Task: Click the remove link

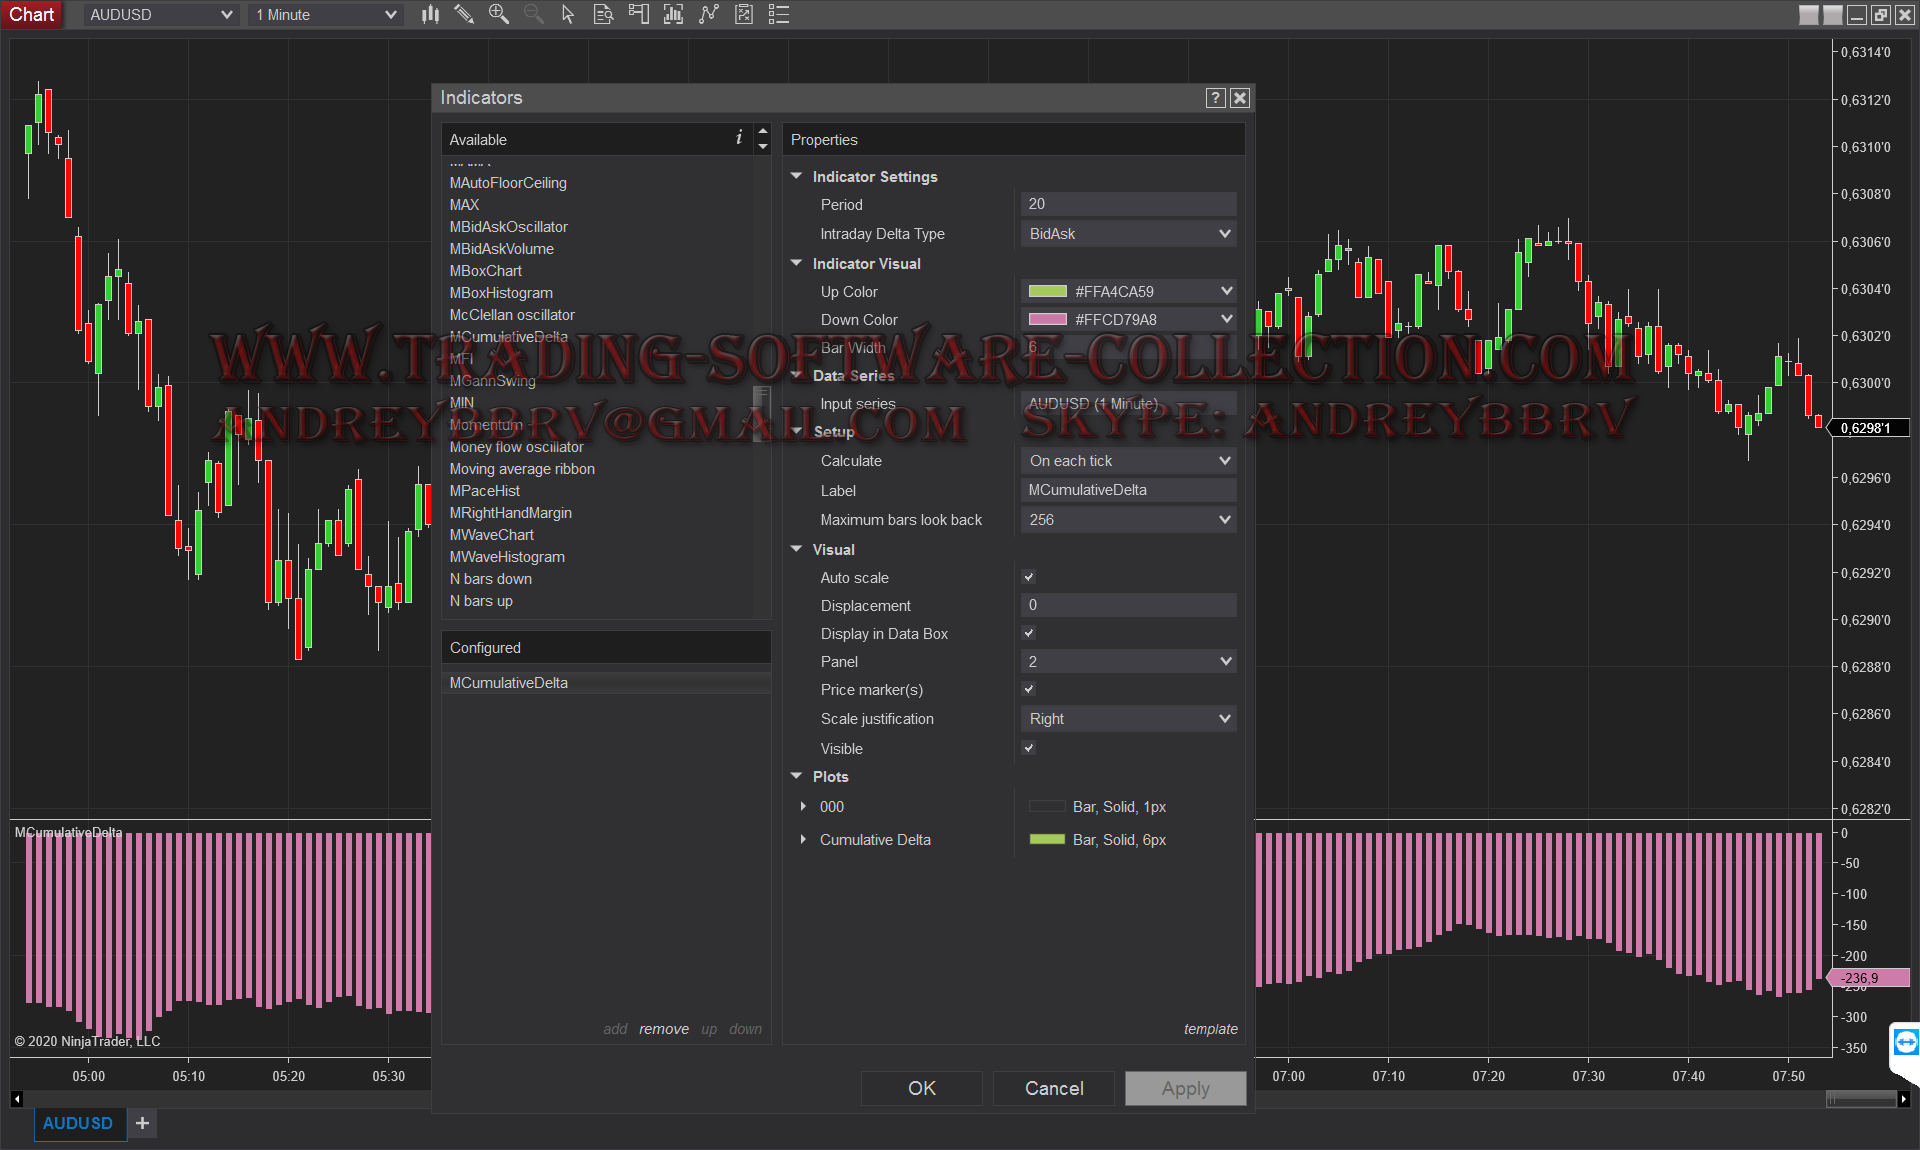Action: 664,1029
